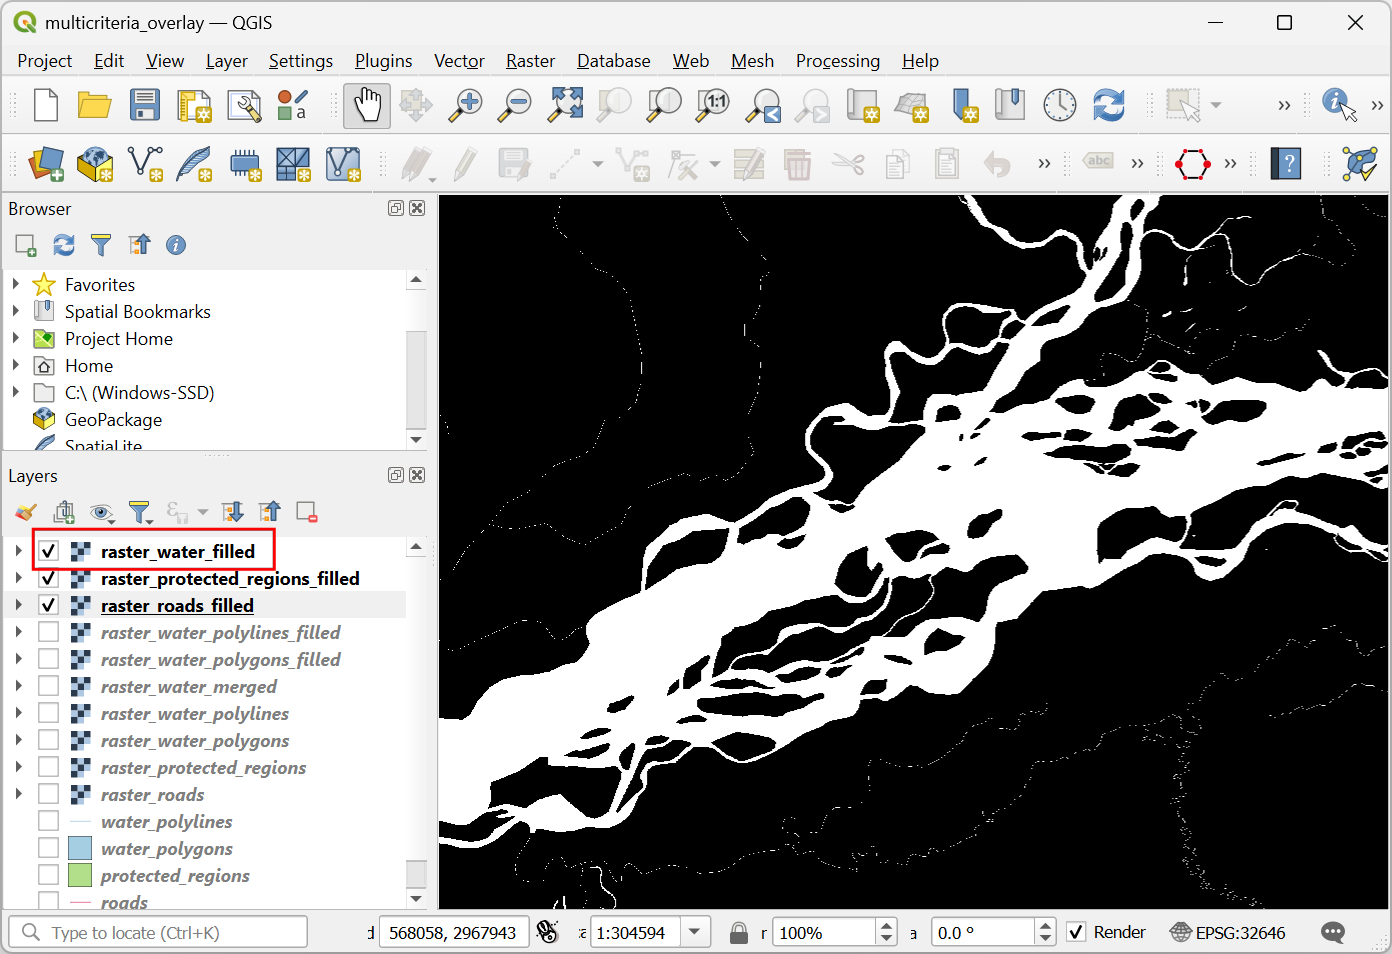Toggle the Render checkbox in status bar
1392x954 pixels.
(x=1076, y=932)
